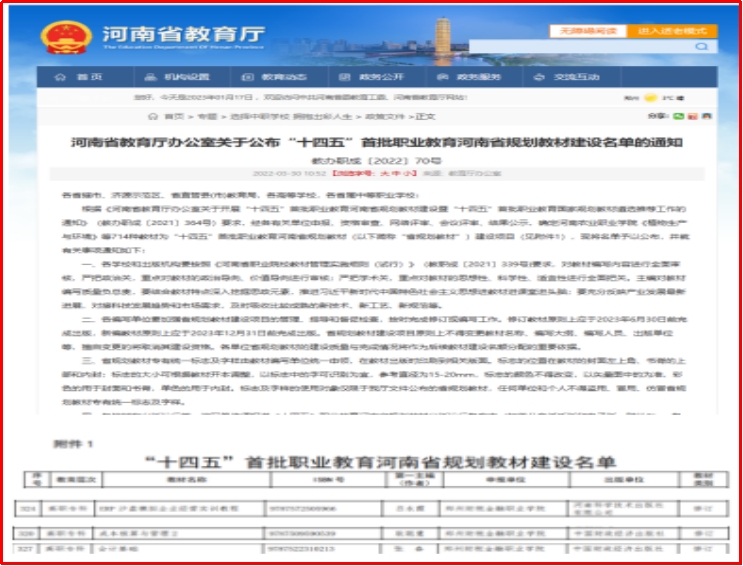Click serial number 327 in the table
The image size is (743, 566).
coord(27,549)
